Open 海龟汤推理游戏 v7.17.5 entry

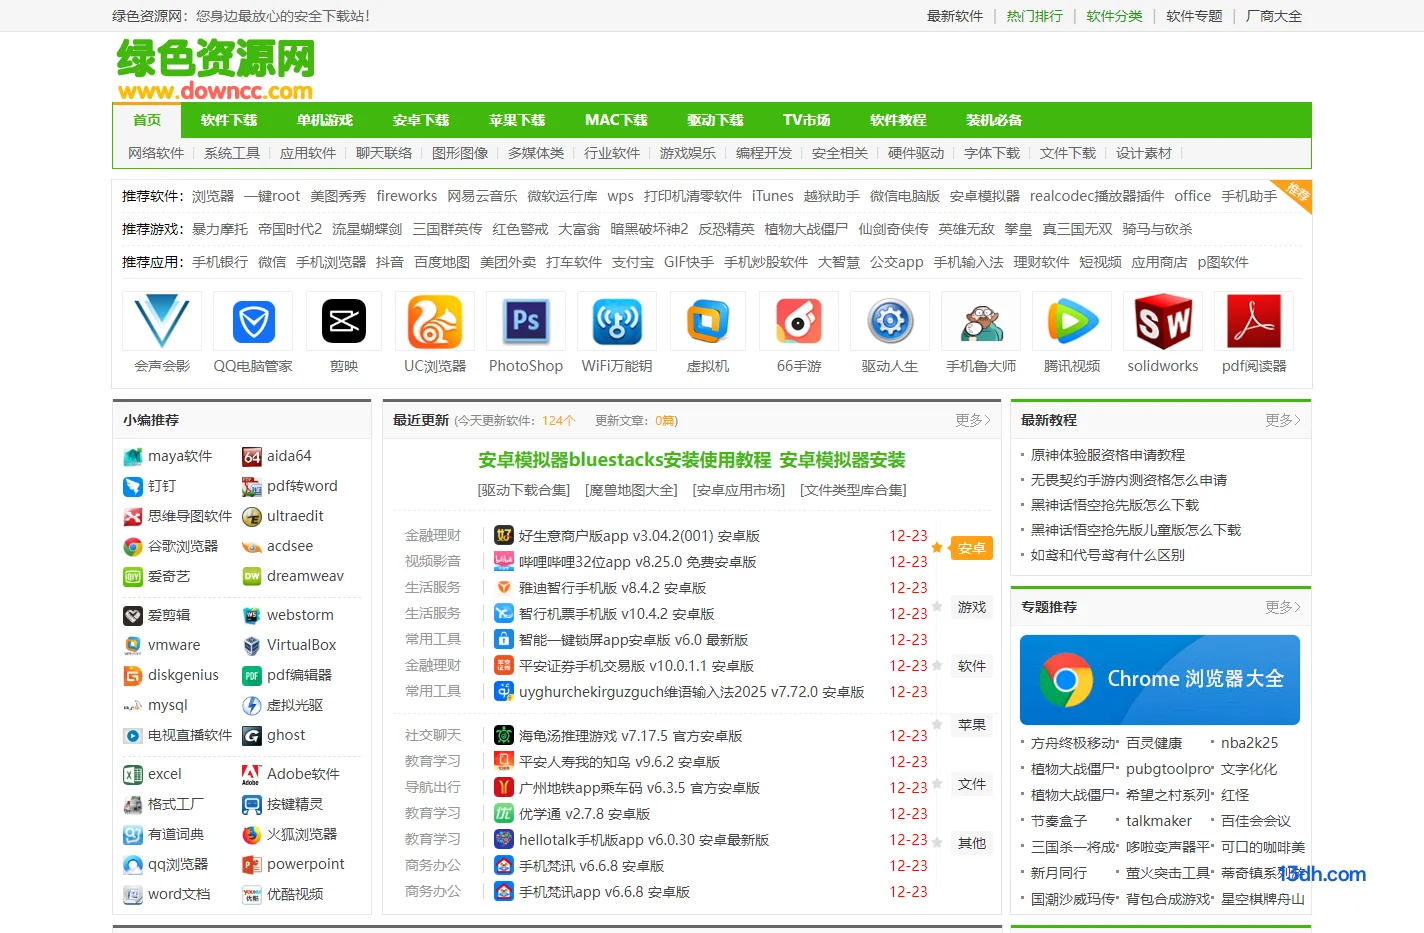(630, 736)
